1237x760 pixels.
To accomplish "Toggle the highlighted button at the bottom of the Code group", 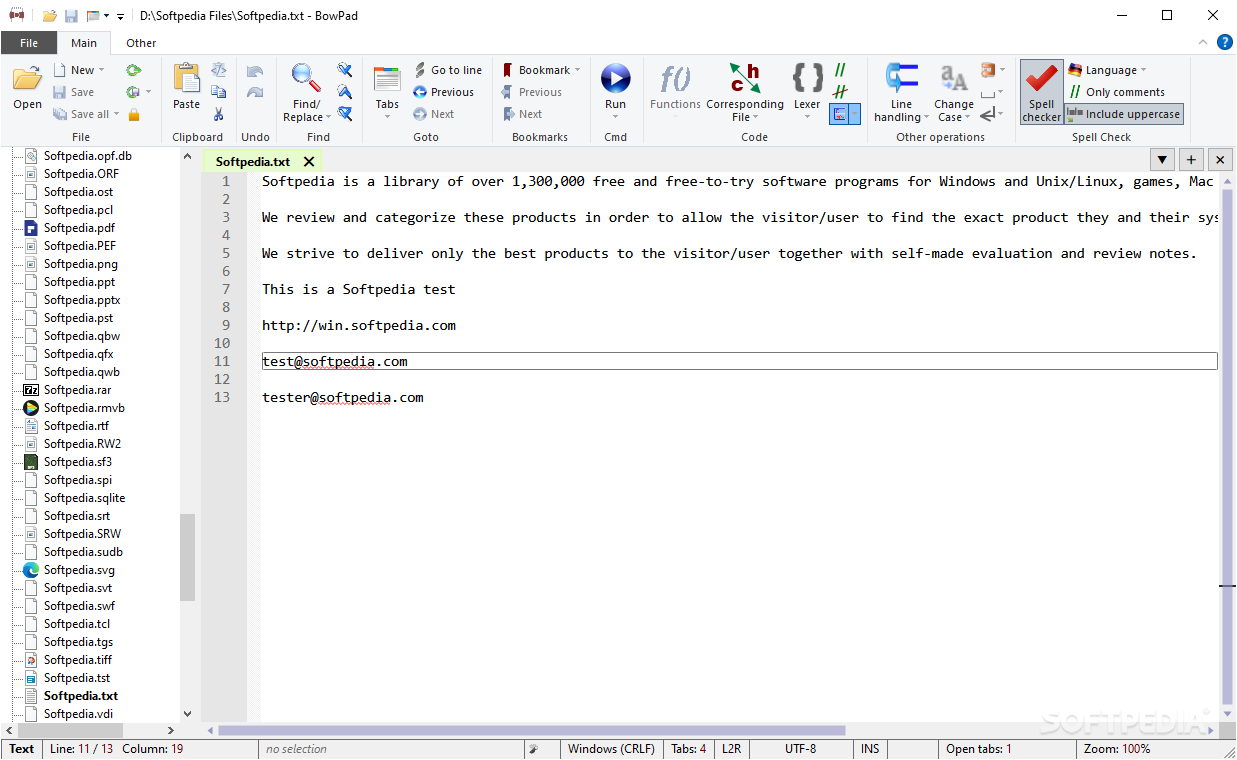I will point(845,114).
